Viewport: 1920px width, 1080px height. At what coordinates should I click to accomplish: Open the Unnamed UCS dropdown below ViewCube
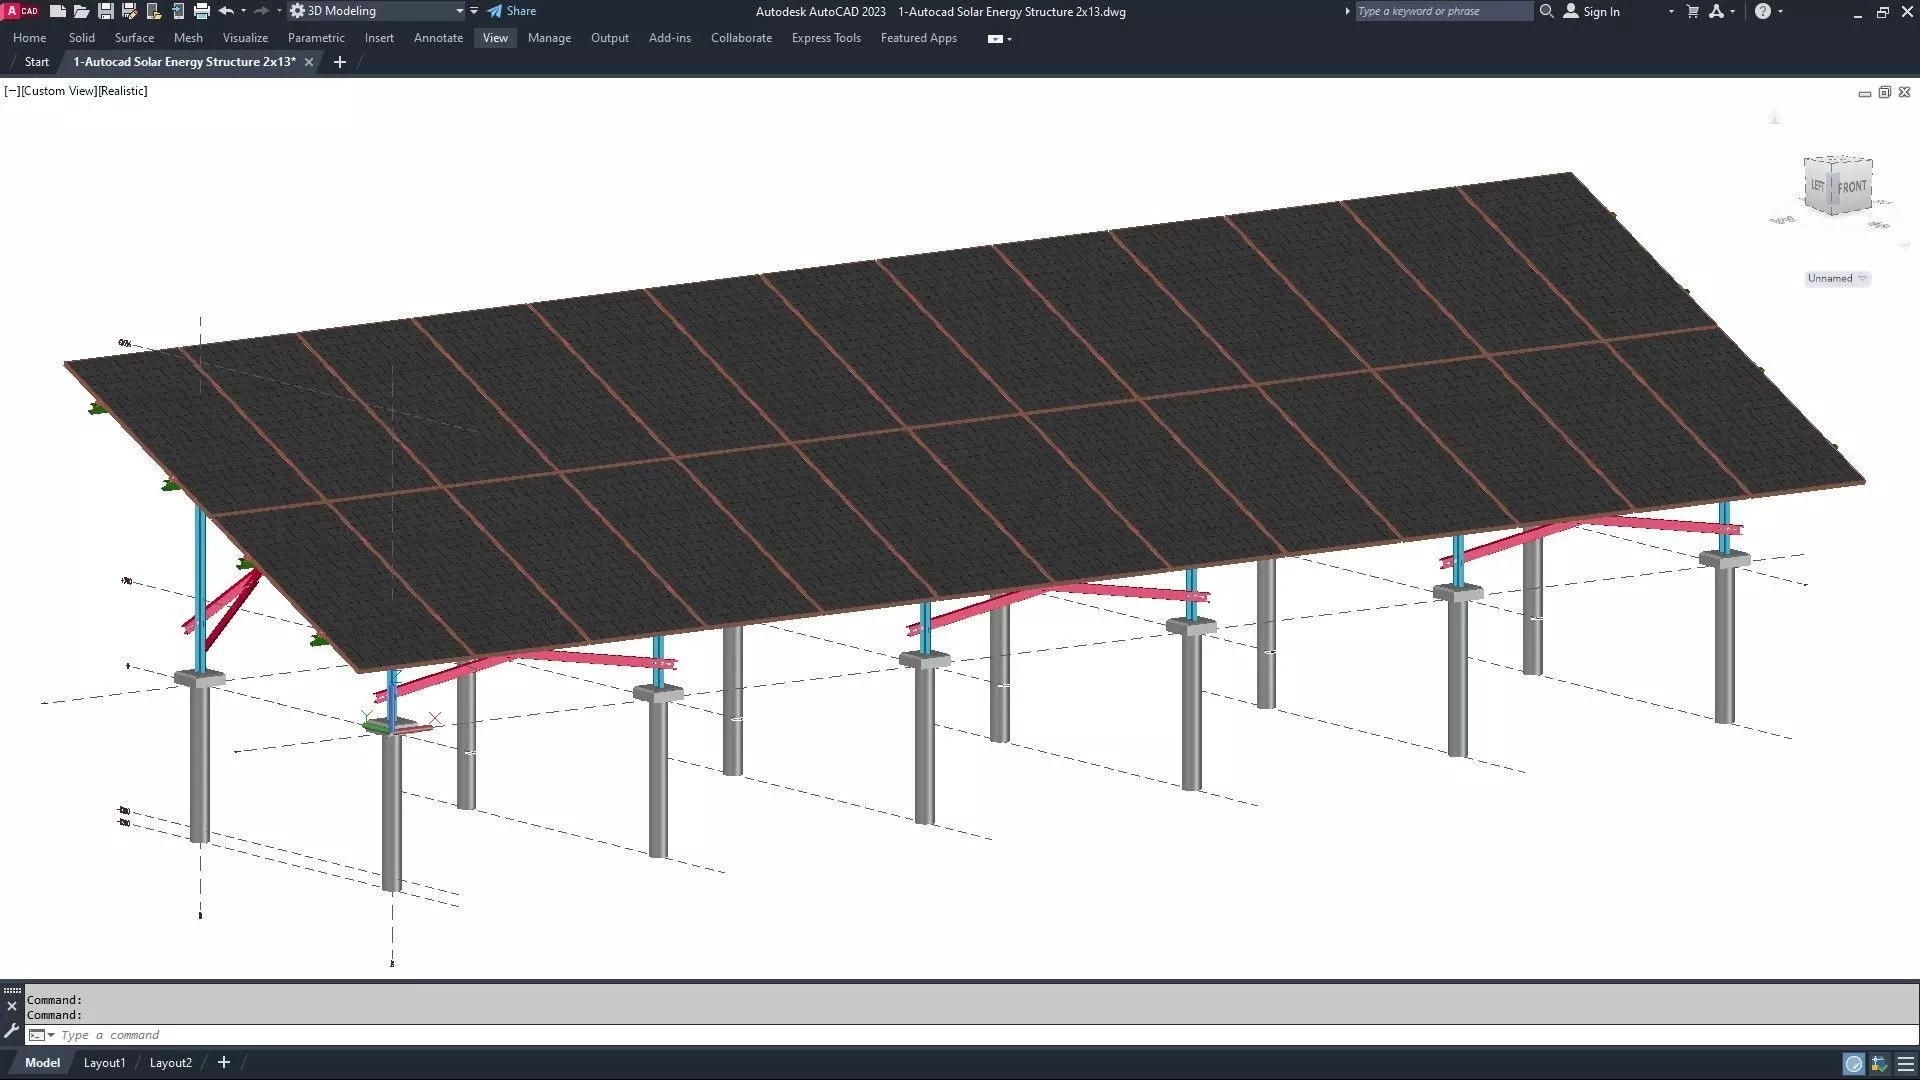pyautogui.click(x=1837, y=278)
